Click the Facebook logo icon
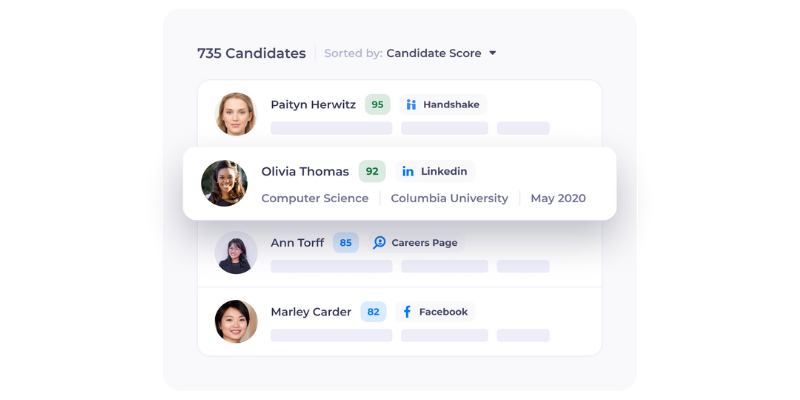This screenshot has width=800, height=400. pyautogui.click(x=407, y=312)
